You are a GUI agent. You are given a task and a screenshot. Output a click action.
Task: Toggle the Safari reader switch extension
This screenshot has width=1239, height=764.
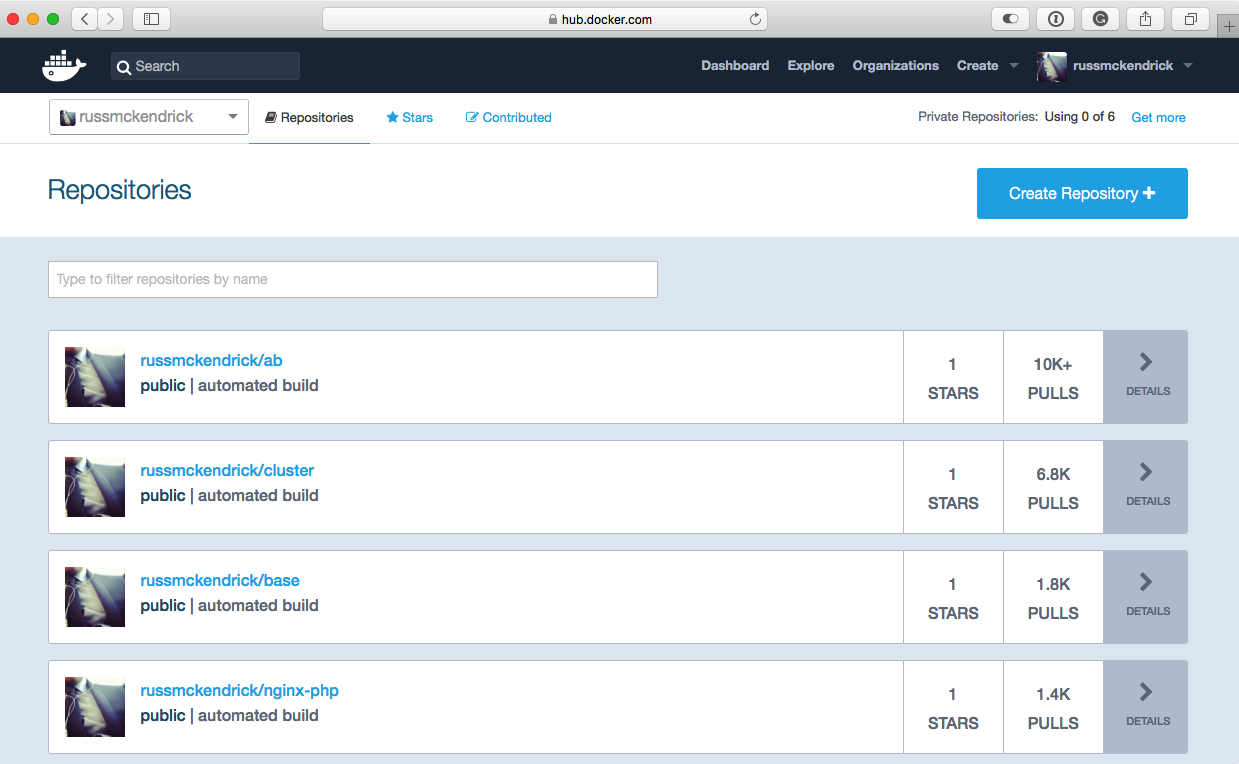coord(1010,19)
